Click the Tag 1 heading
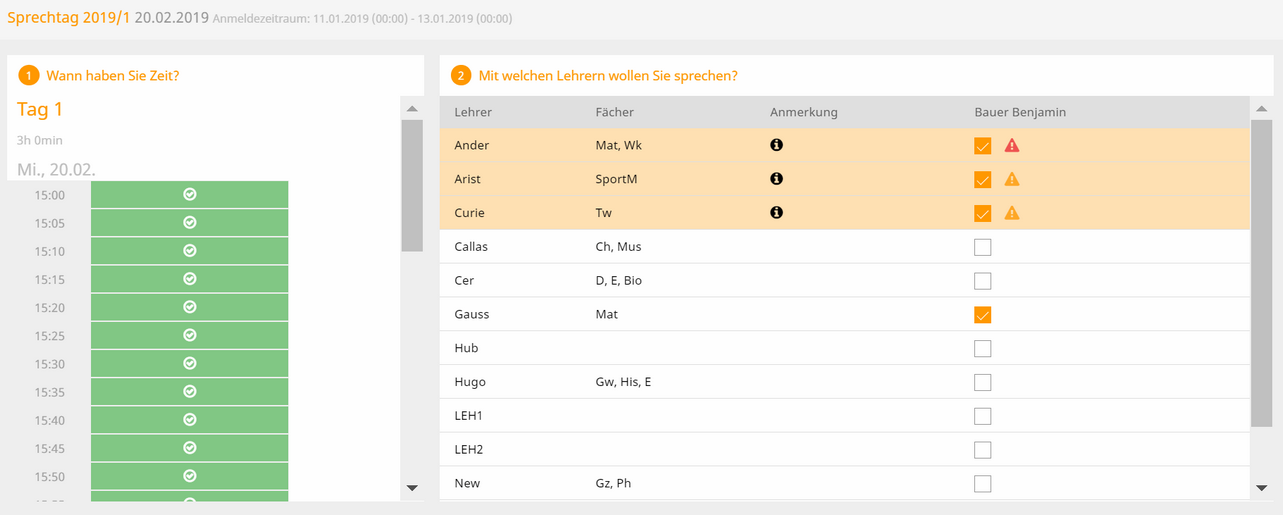The width and height of the screenshot is (1283, 515). click(40, 109)
